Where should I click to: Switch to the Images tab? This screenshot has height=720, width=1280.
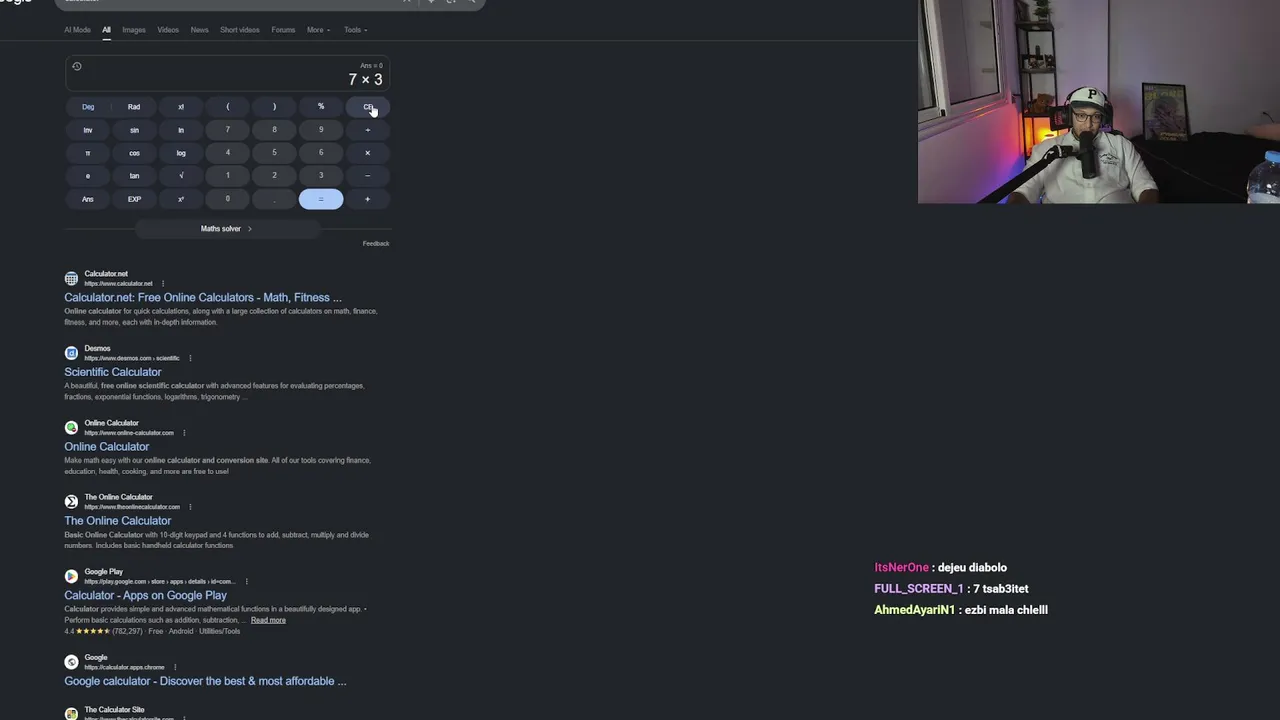tap(134, 30)
